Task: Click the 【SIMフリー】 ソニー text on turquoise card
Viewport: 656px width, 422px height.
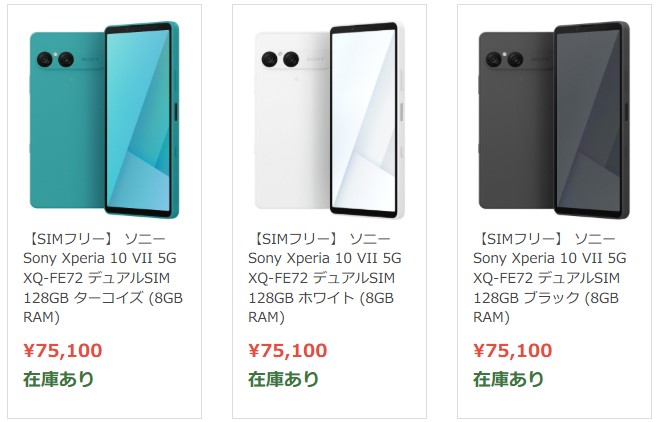Action: (97, 239)
